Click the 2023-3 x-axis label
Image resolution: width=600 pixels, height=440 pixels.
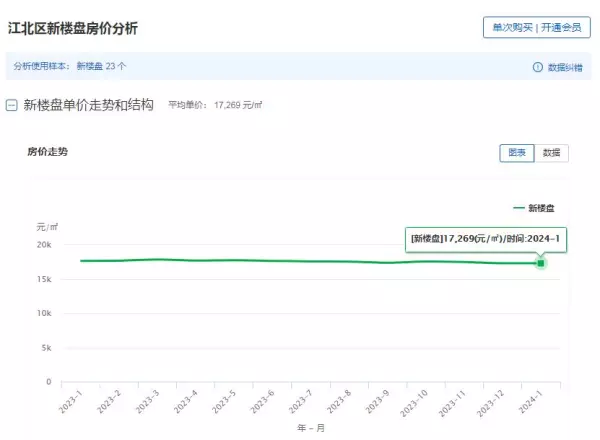pyautogui.click(x=147, y=402)
